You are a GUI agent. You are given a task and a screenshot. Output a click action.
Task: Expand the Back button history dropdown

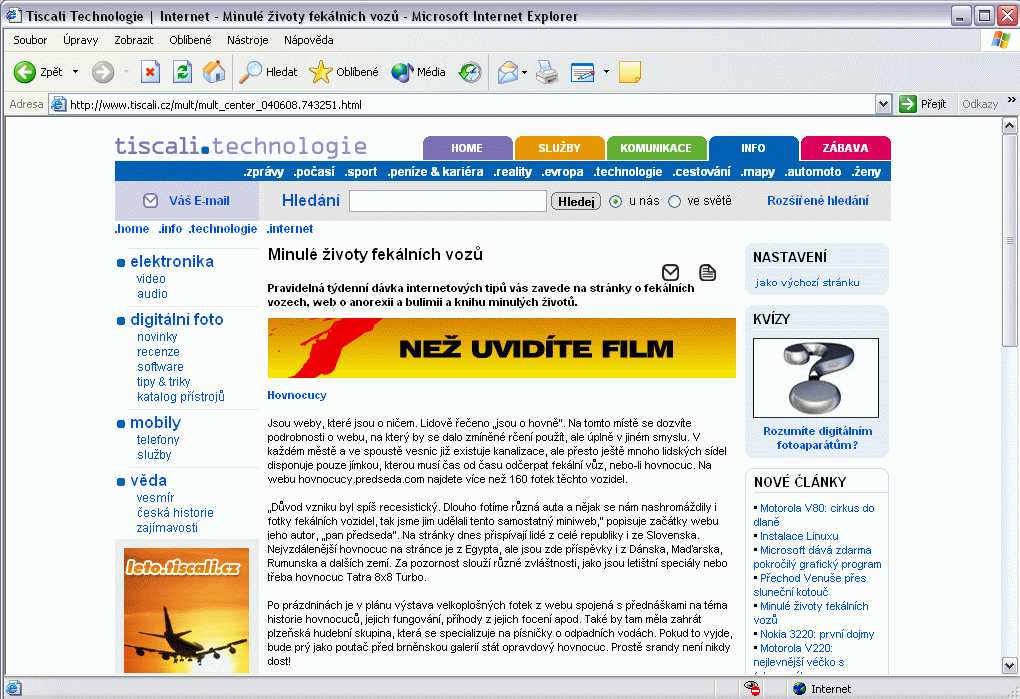coord(75,72)
